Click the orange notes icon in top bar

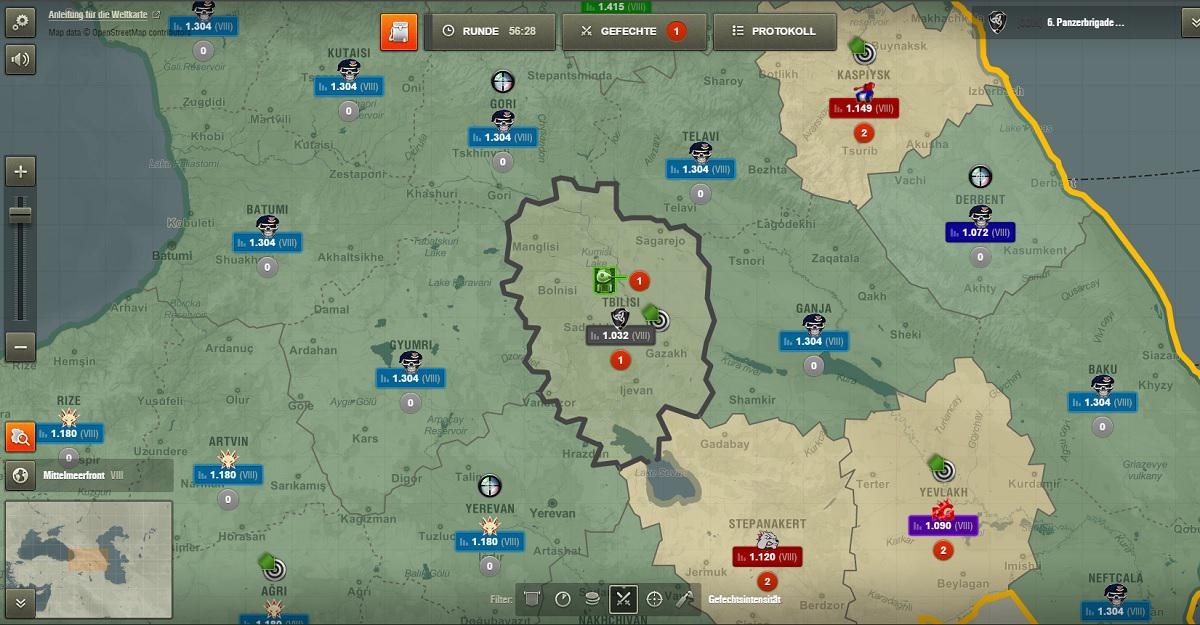point(399,31)
